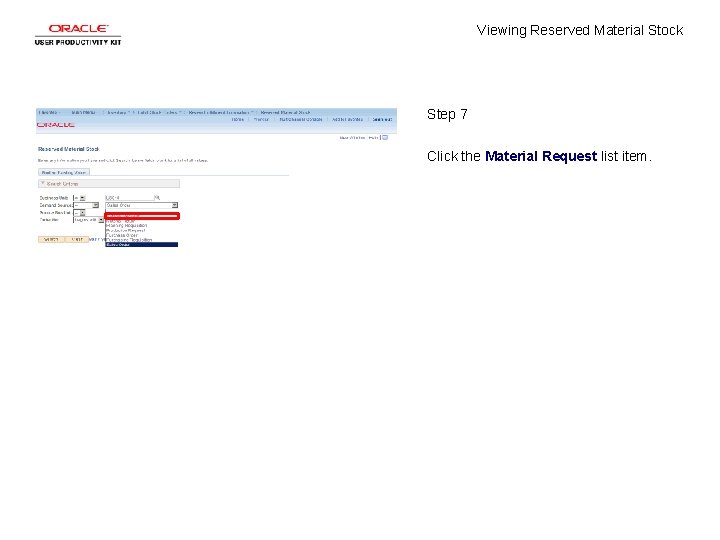Click the Oracle logo in the page header
The height and width of the screenshot is (540, 720).
(x=56, y=125)
